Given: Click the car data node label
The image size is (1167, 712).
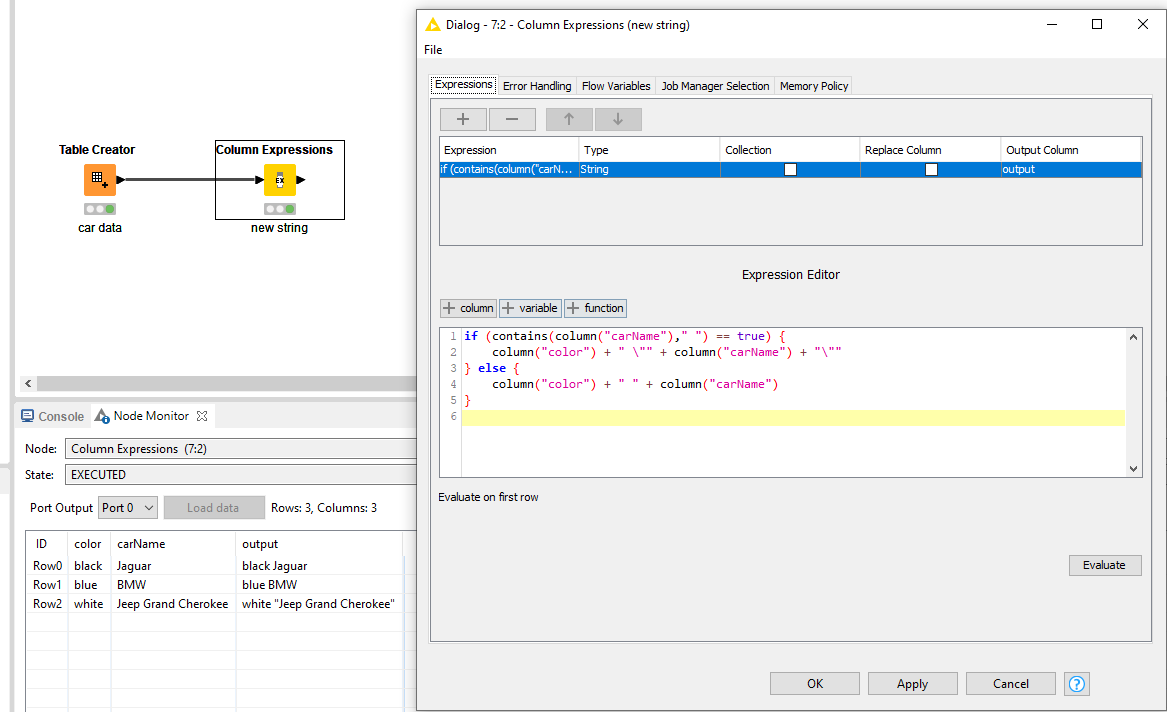Looking at the screenshot, I should click(x=100, y=228).
